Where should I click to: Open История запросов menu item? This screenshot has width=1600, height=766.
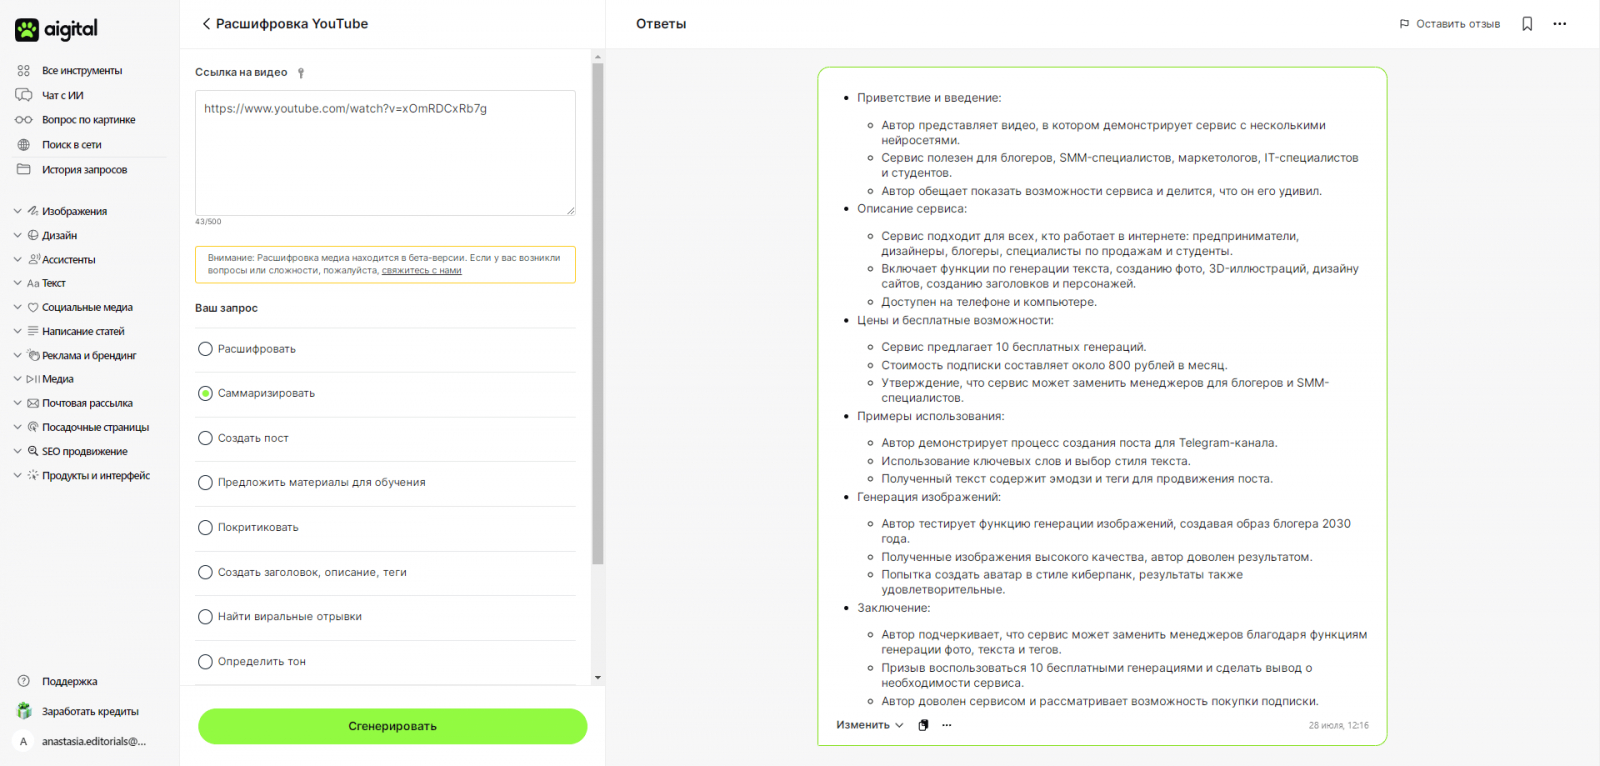coord(84,169)
